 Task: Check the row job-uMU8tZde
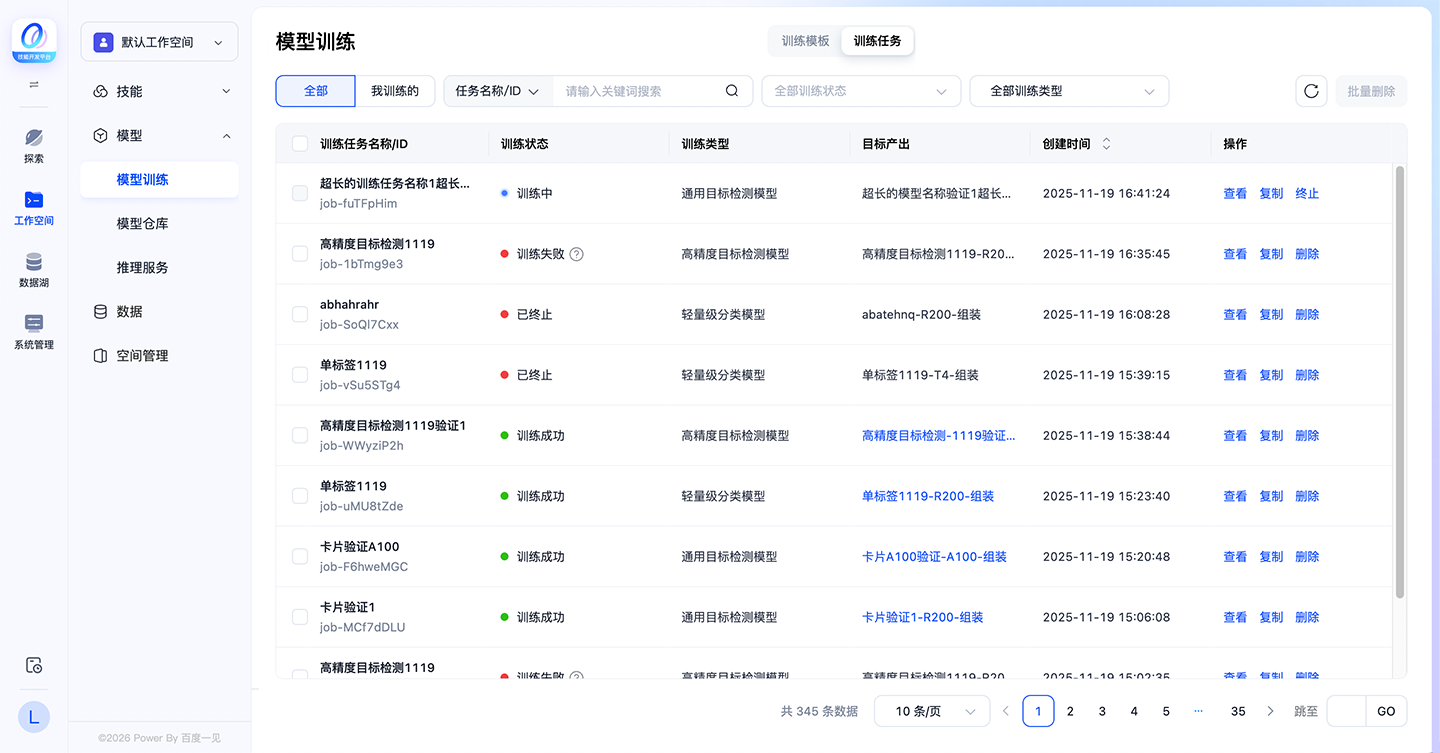pos(300,496)
